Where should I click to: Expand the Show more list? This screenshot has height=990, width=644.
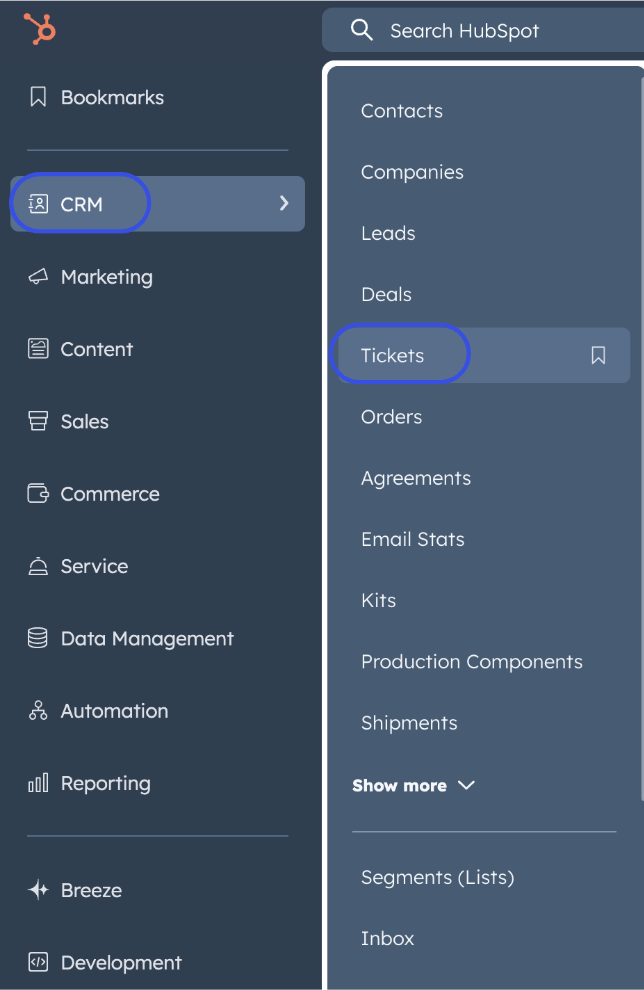click(413, 785)
